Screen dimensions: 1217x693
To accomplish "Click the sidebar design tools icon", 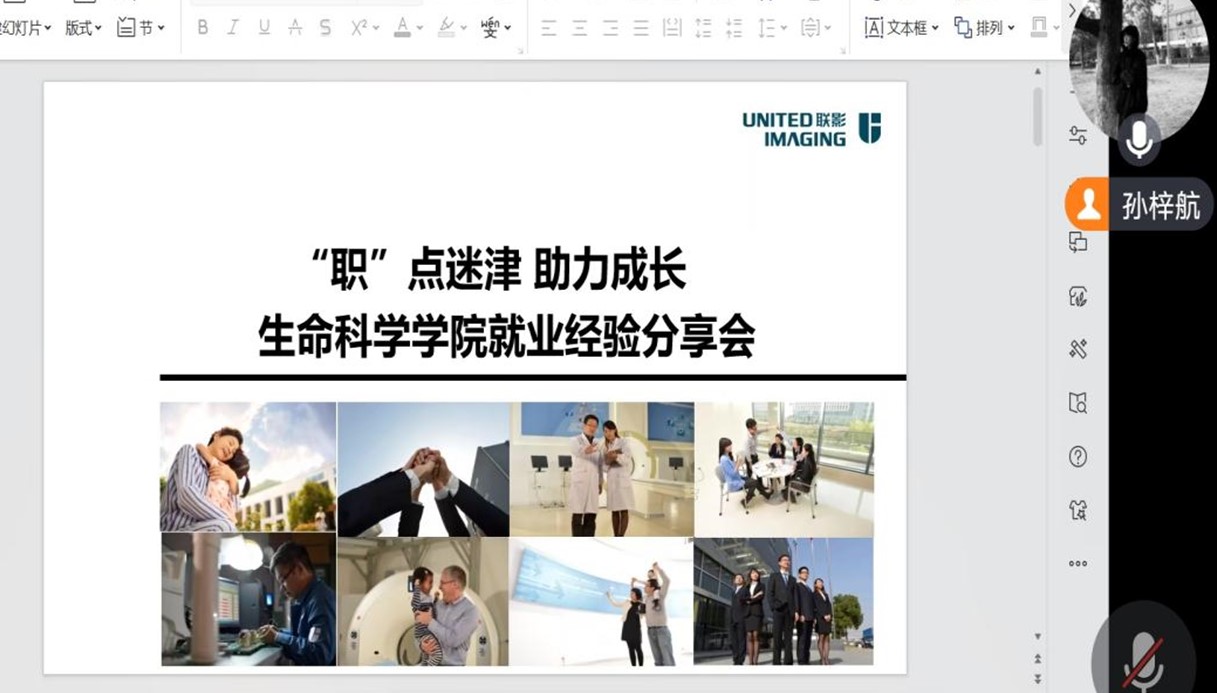I will coord(1078,349).
